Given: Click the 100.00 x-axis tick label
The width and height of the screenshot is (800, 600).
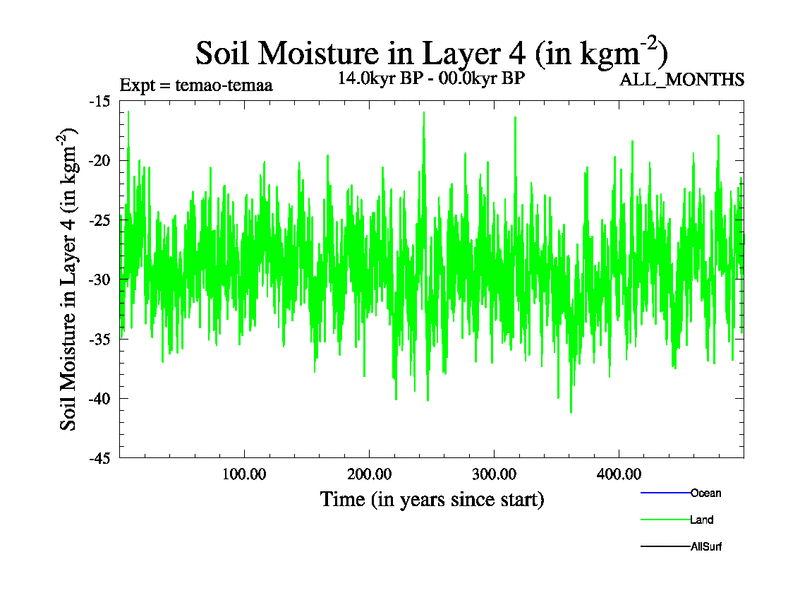Looking at the screenshot, I should click(x=244, y=474).
